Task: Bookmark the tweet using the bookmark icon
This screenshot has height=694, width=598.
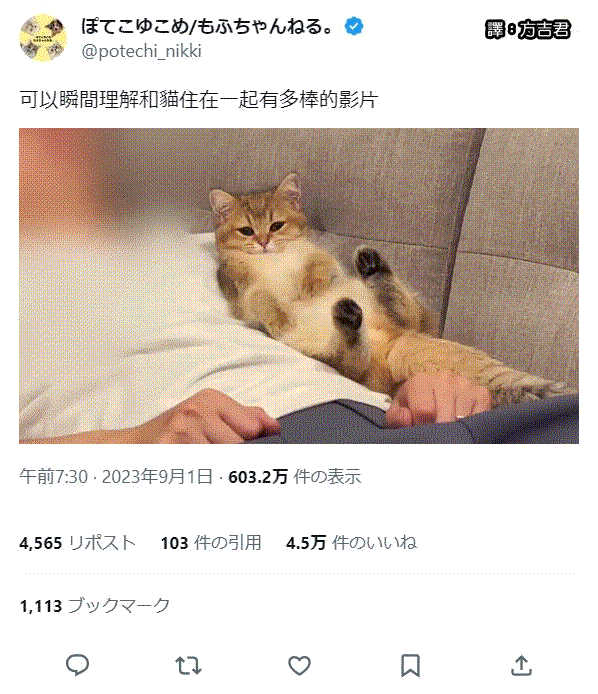Action: point(410,665)
